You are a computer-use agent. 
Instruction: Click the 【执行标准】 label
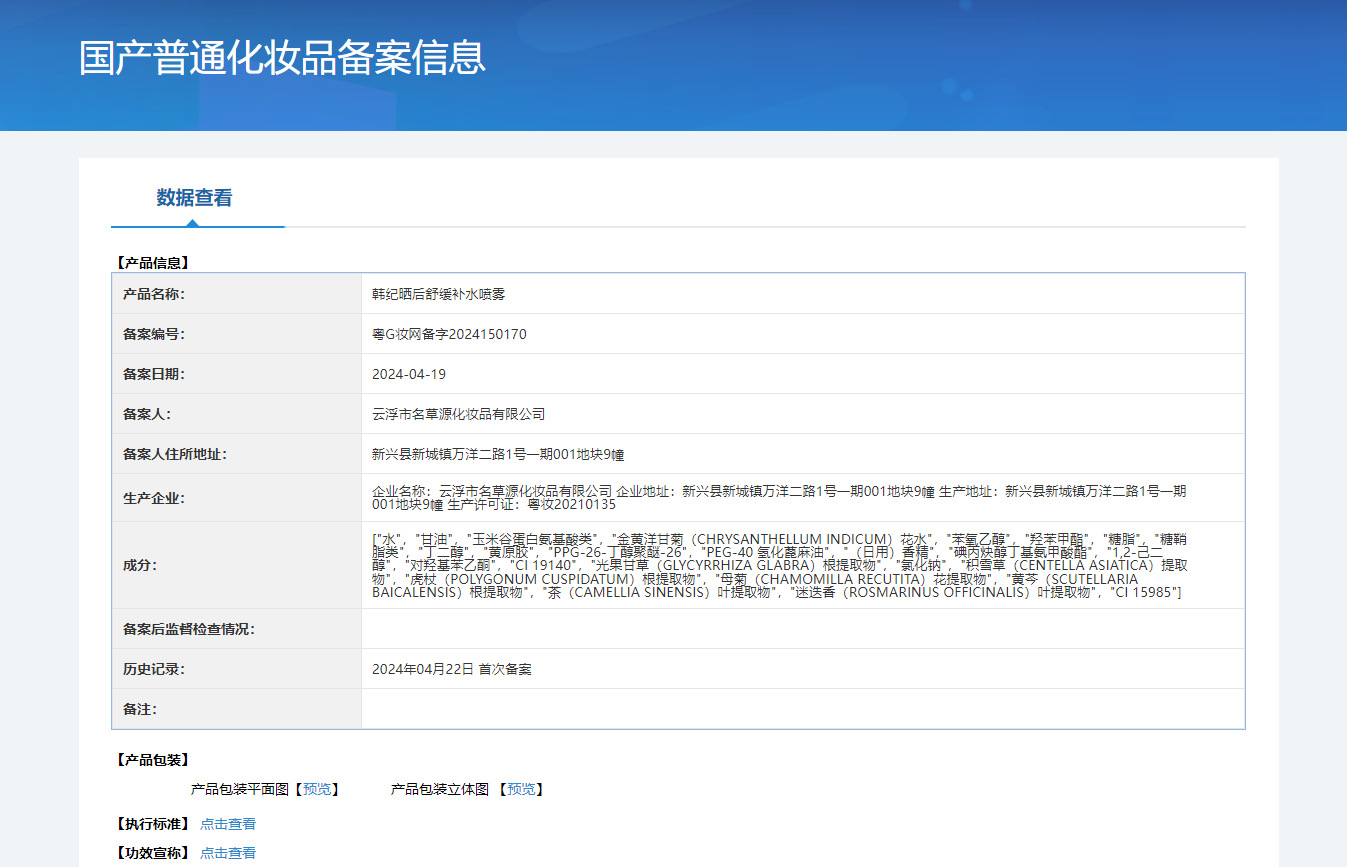coord(151,824)
